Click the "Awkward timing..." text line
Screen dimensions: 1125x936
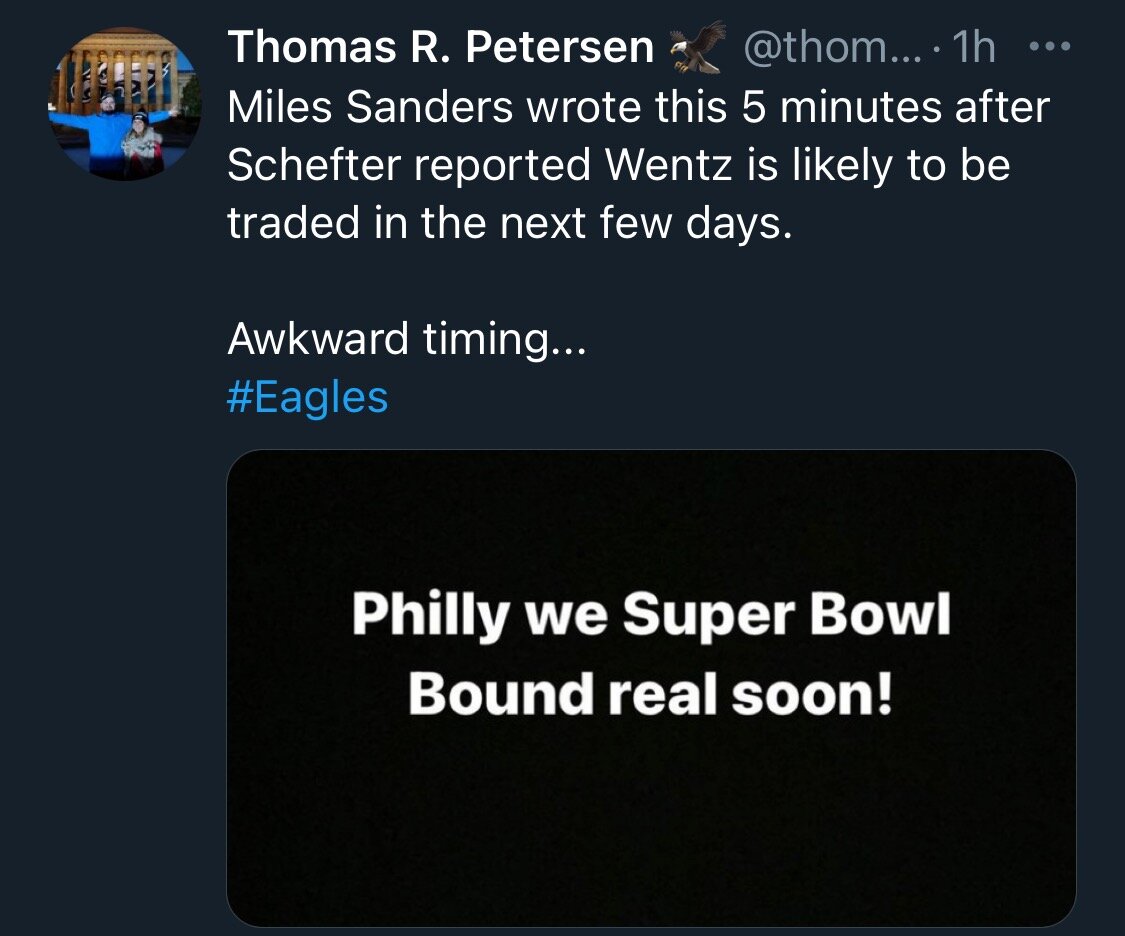click(405, 340)
